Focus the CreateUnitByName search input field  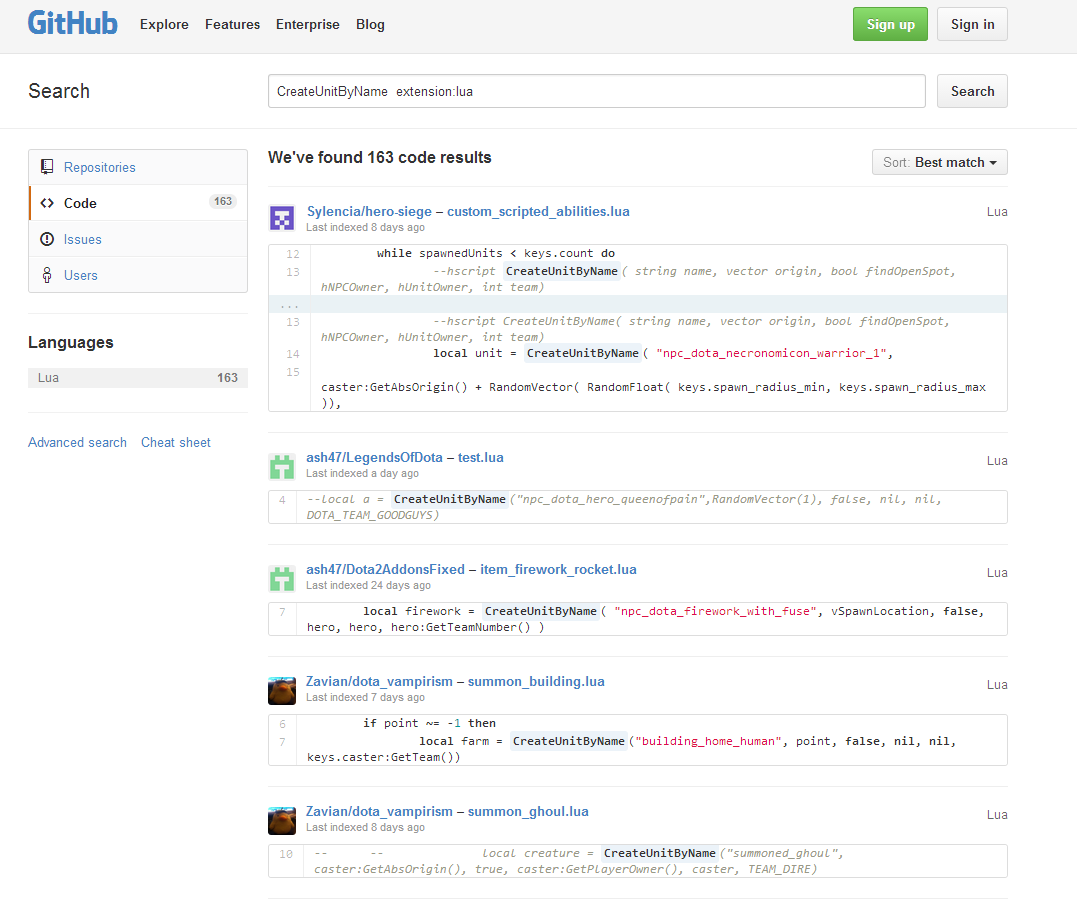[x=596, y=91]
